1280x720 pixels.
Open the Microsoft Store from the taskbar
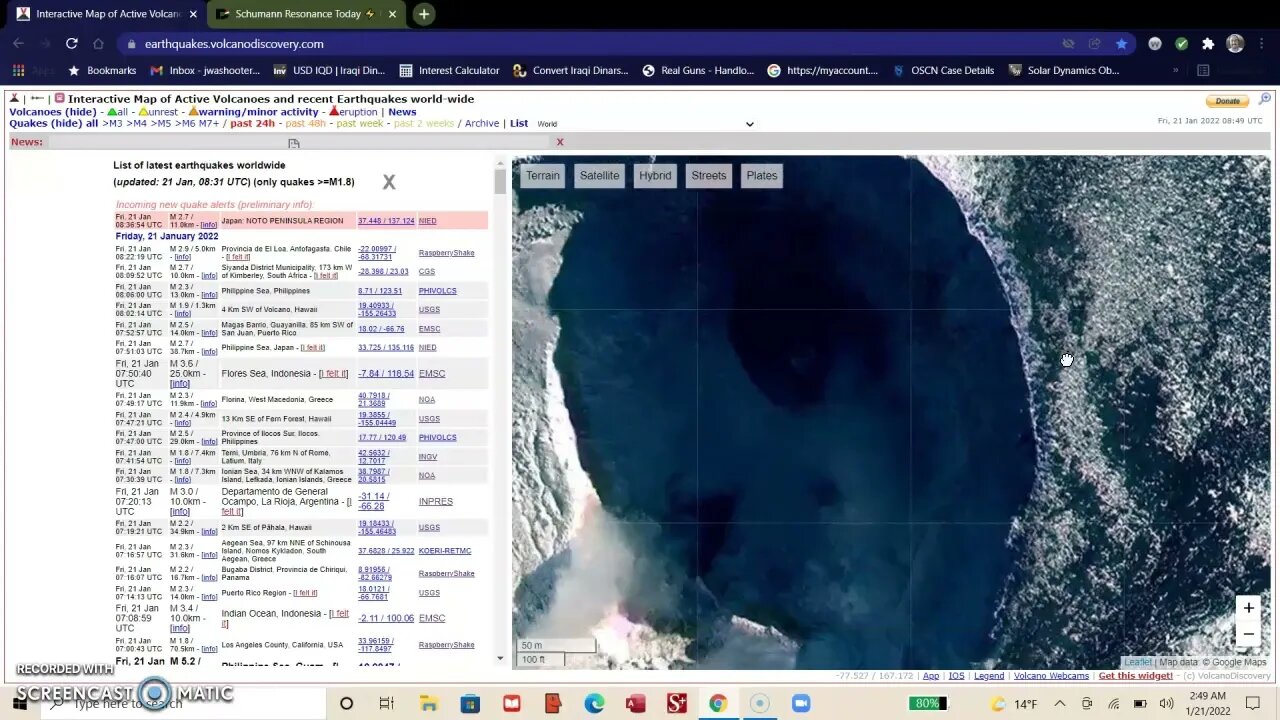pyautogui.click(x=470, y=704)
